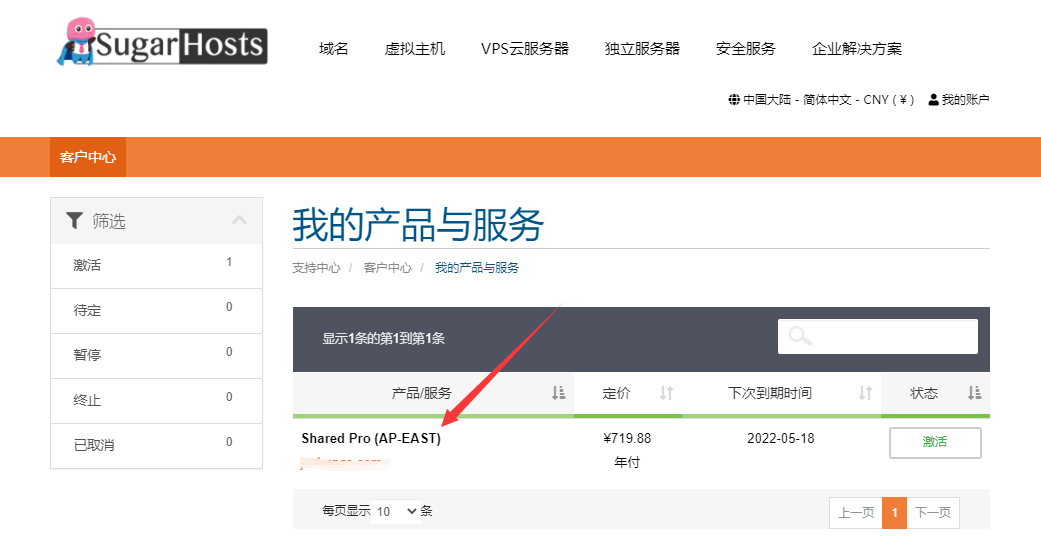The height and width of the screenshot is (552, 1041).
Task: Go to 客户中心 breadcrumb
Action: (x=388, y=268)
